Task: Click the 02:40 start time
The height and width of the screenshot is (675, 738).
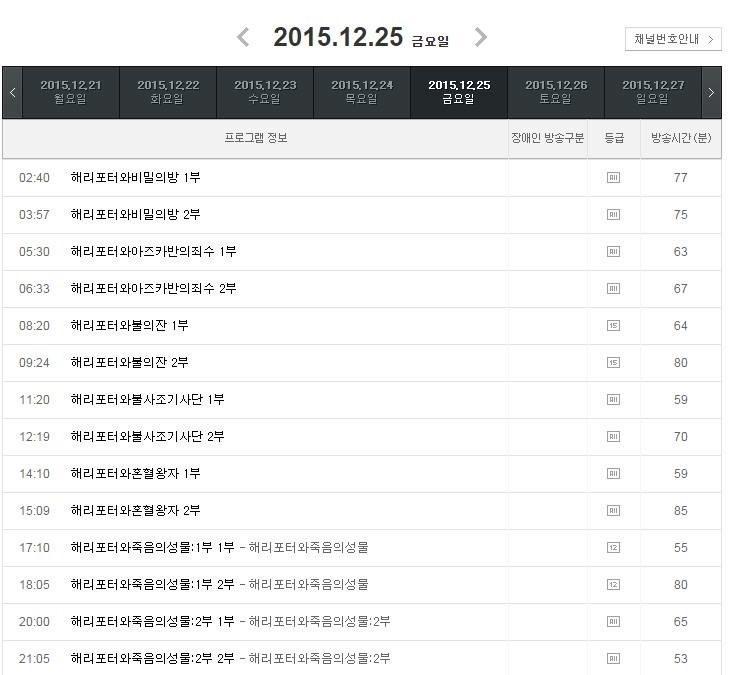Action: click(x=34, y=177)
